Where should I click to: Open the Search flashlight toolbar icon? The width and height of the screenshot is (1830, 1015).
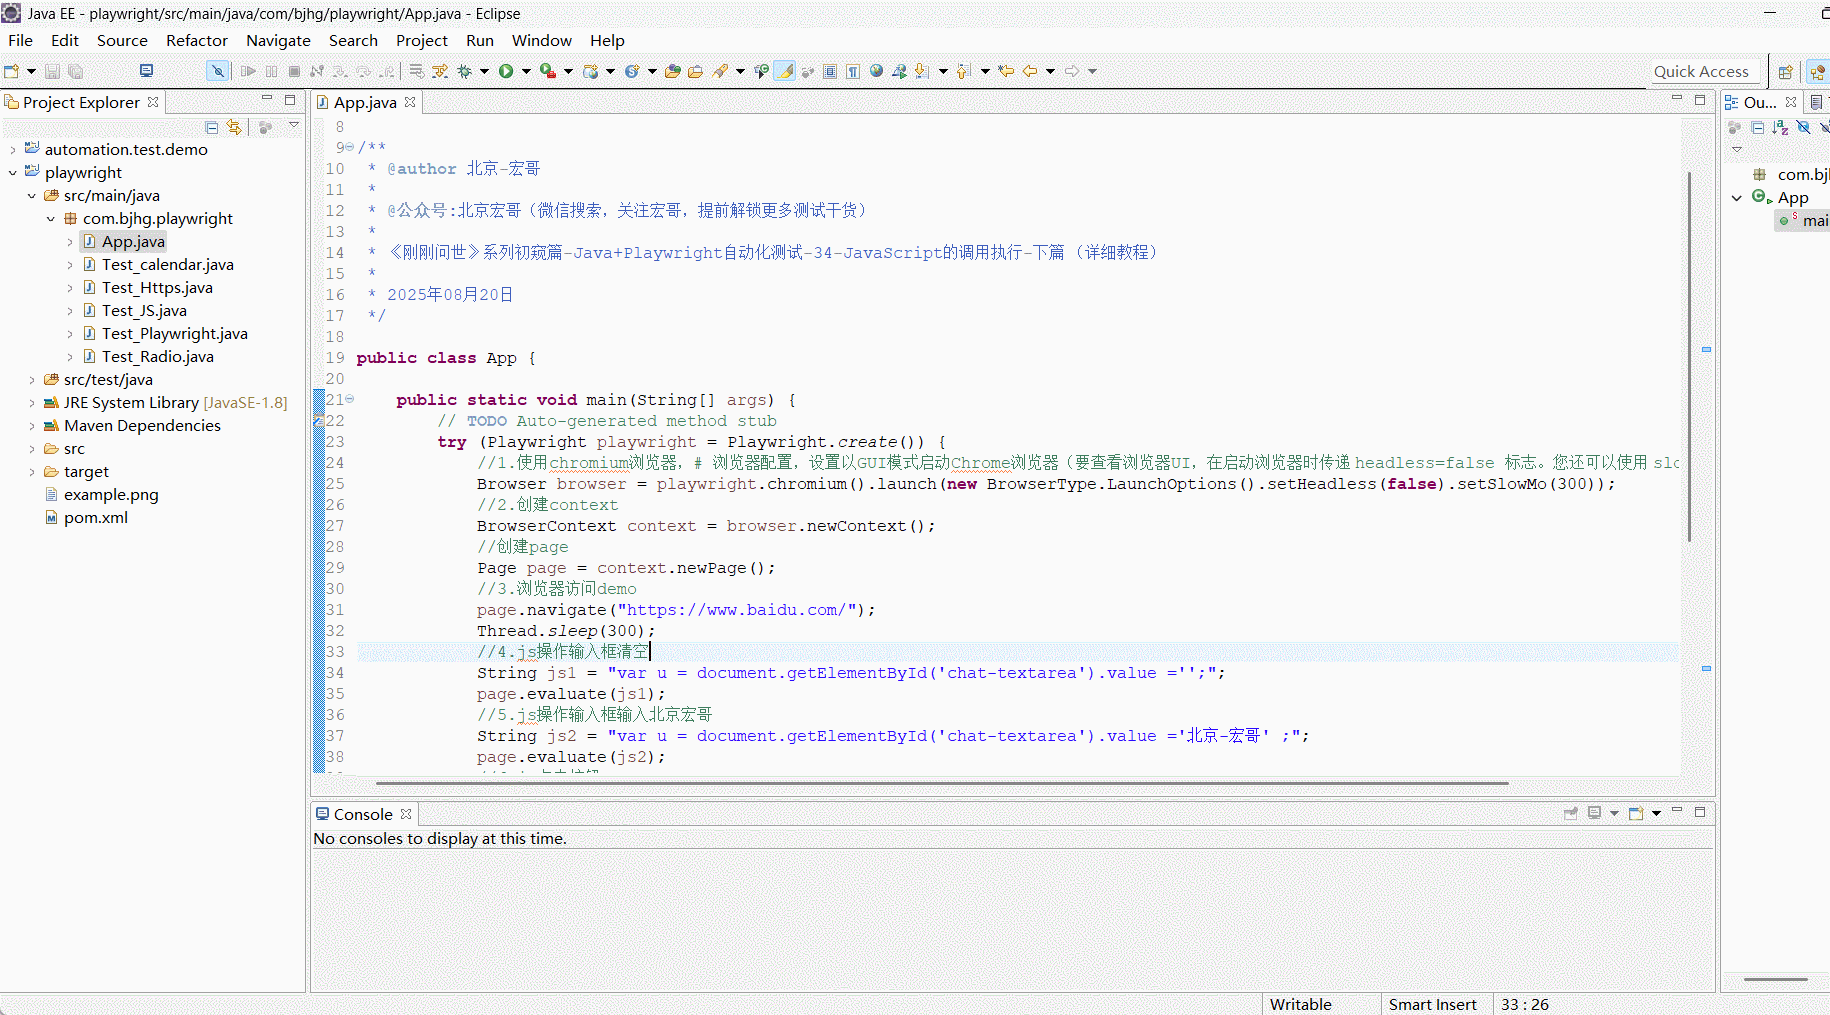[720, 71]
